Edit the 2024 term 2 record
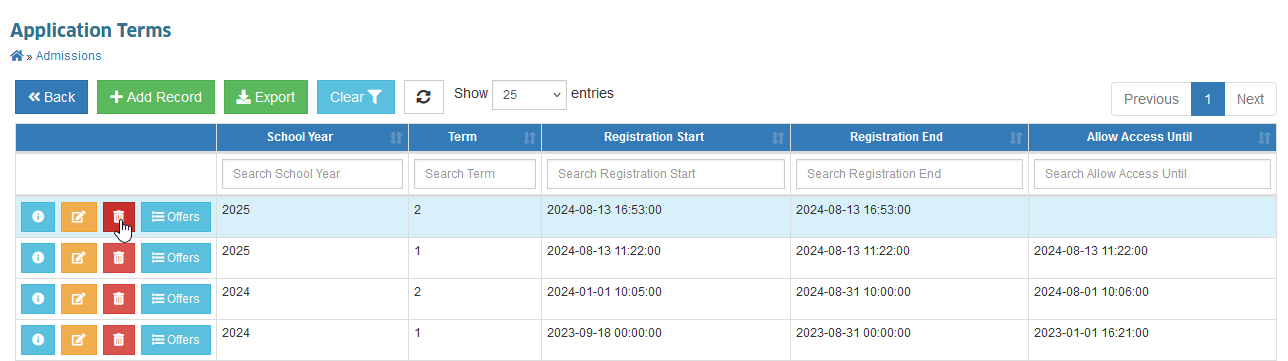The width and height of the screenshot is (1288, 361). pos(79,299)
